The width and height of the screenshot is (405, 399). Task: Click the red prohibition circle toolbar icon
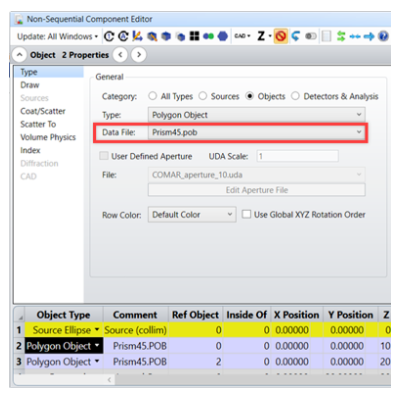click(281, 36)
